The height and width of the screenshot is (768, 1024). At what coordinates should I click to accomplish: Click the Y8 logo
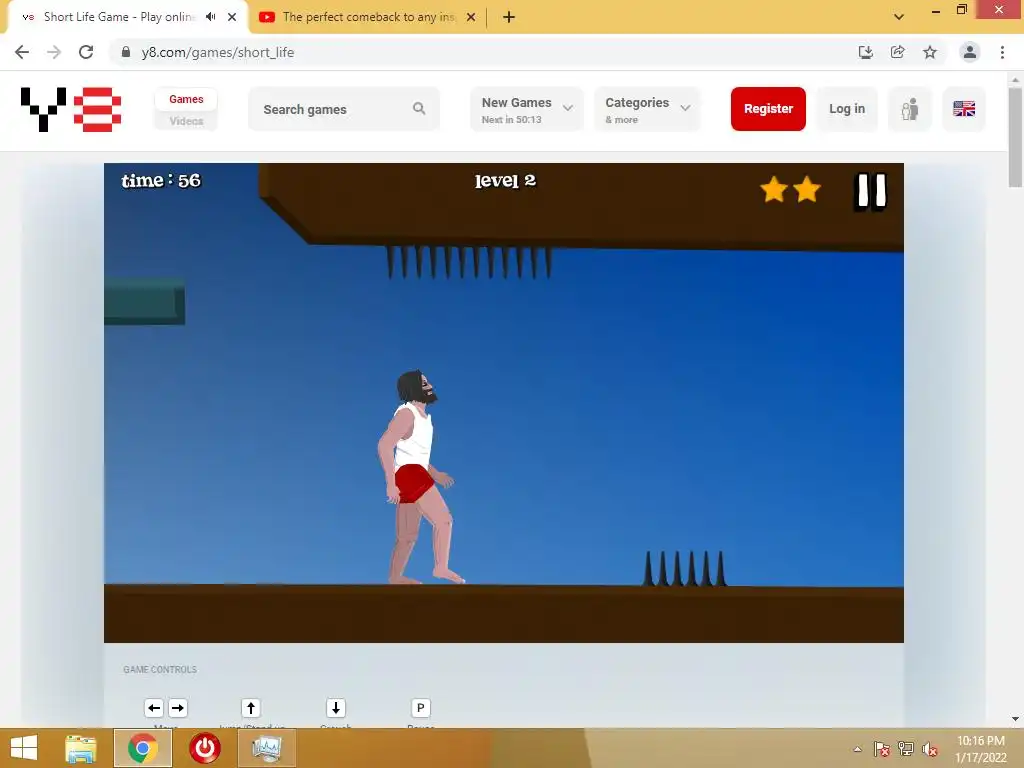click(x=71, y=109)
